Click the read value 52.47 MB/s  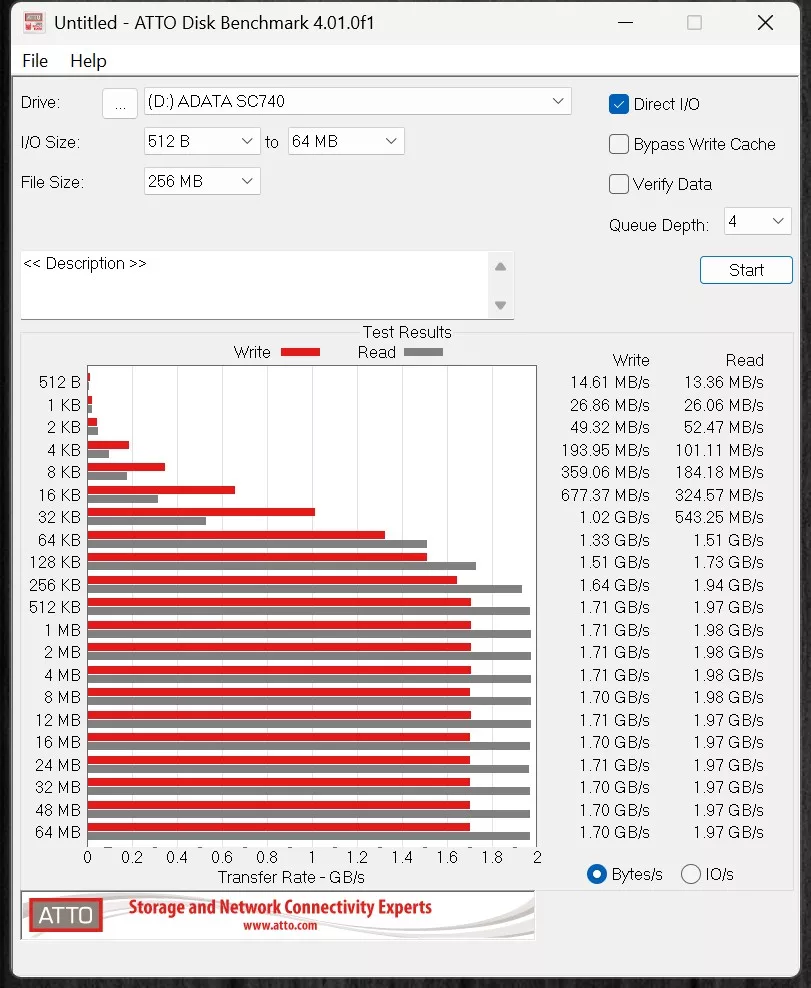(x=724, y=427)
